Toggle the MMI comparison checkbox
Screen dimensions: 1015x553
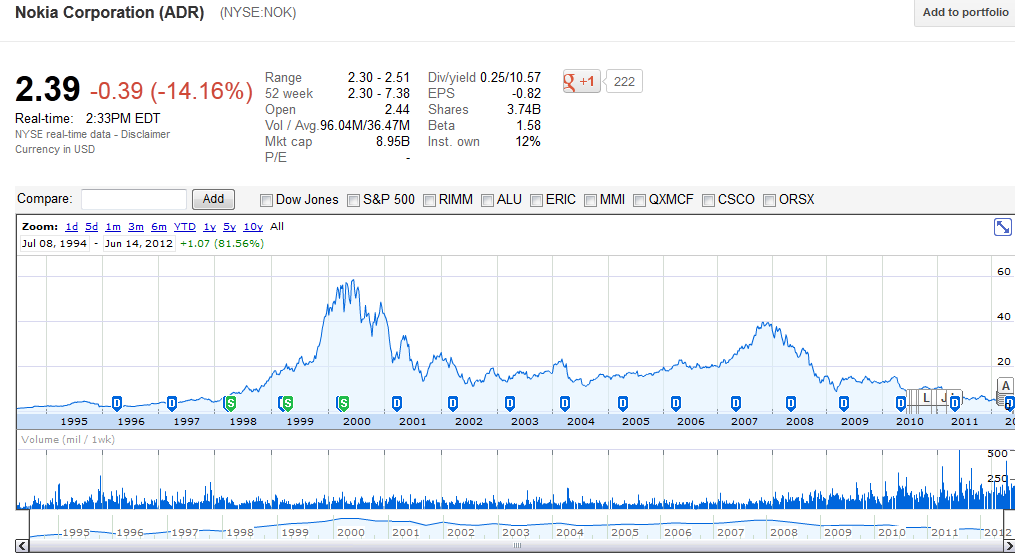[590, 201]
